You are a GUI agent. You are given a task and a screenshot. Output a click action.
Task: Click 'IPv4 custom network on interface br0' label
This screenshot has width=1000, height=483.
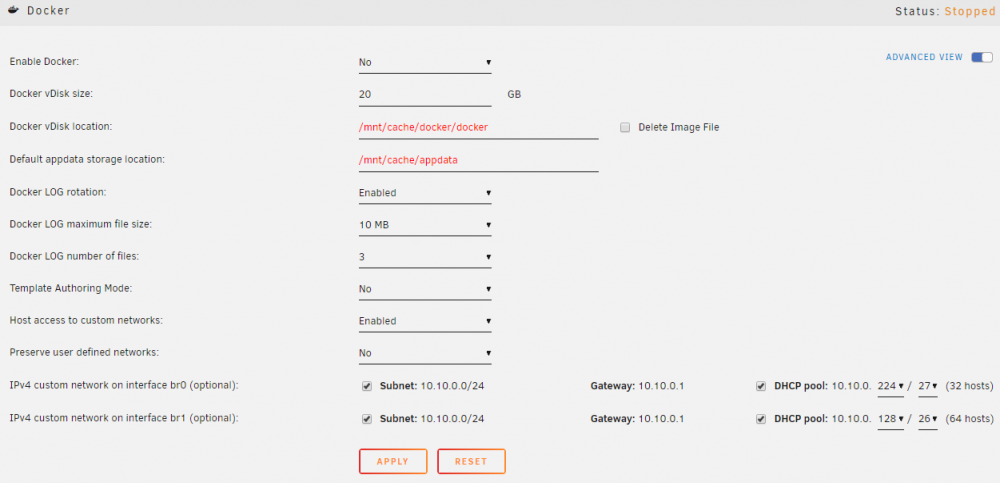coord(124,385)
